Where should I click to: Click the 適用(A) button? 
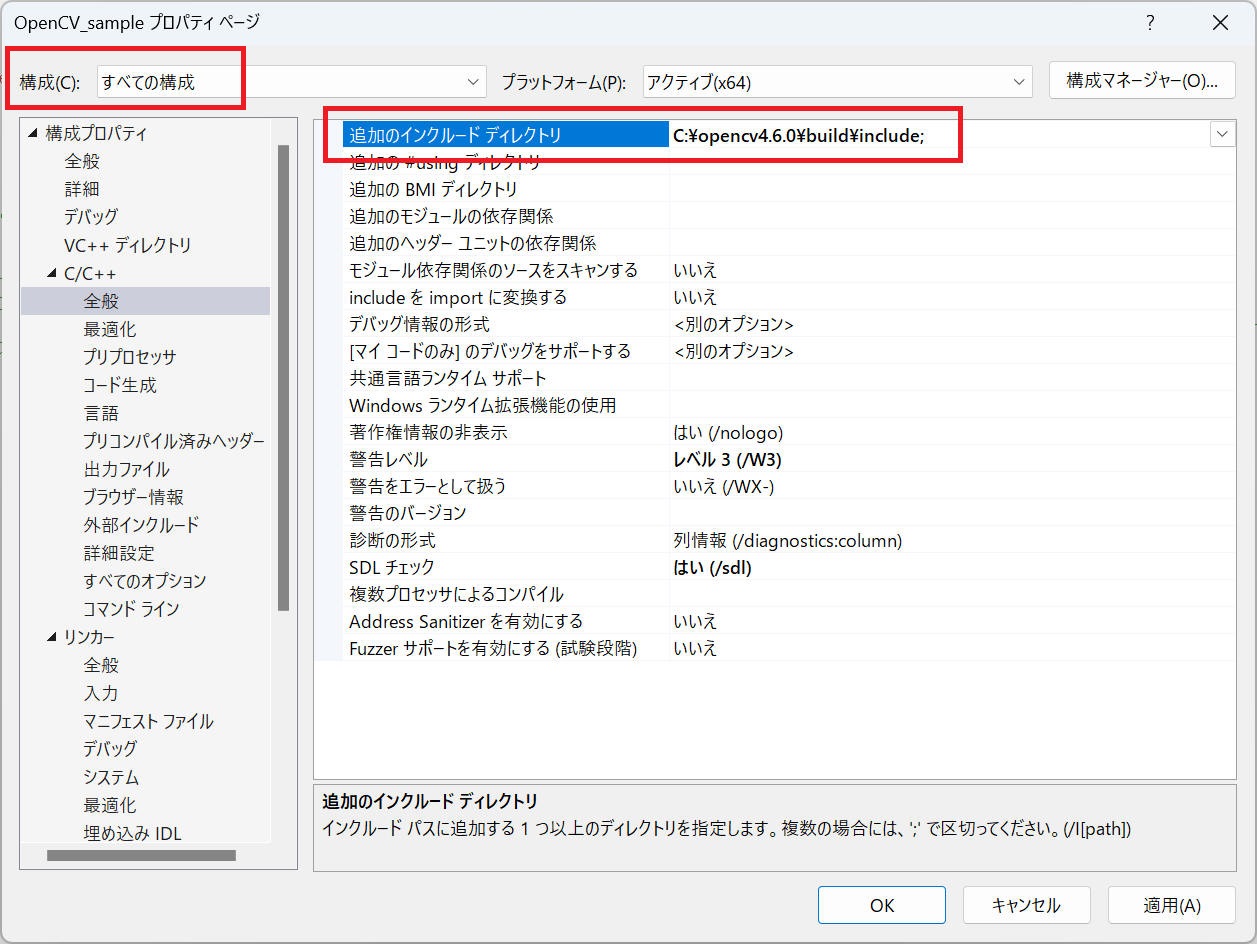pyautogui.click(x=1170, y=904)
